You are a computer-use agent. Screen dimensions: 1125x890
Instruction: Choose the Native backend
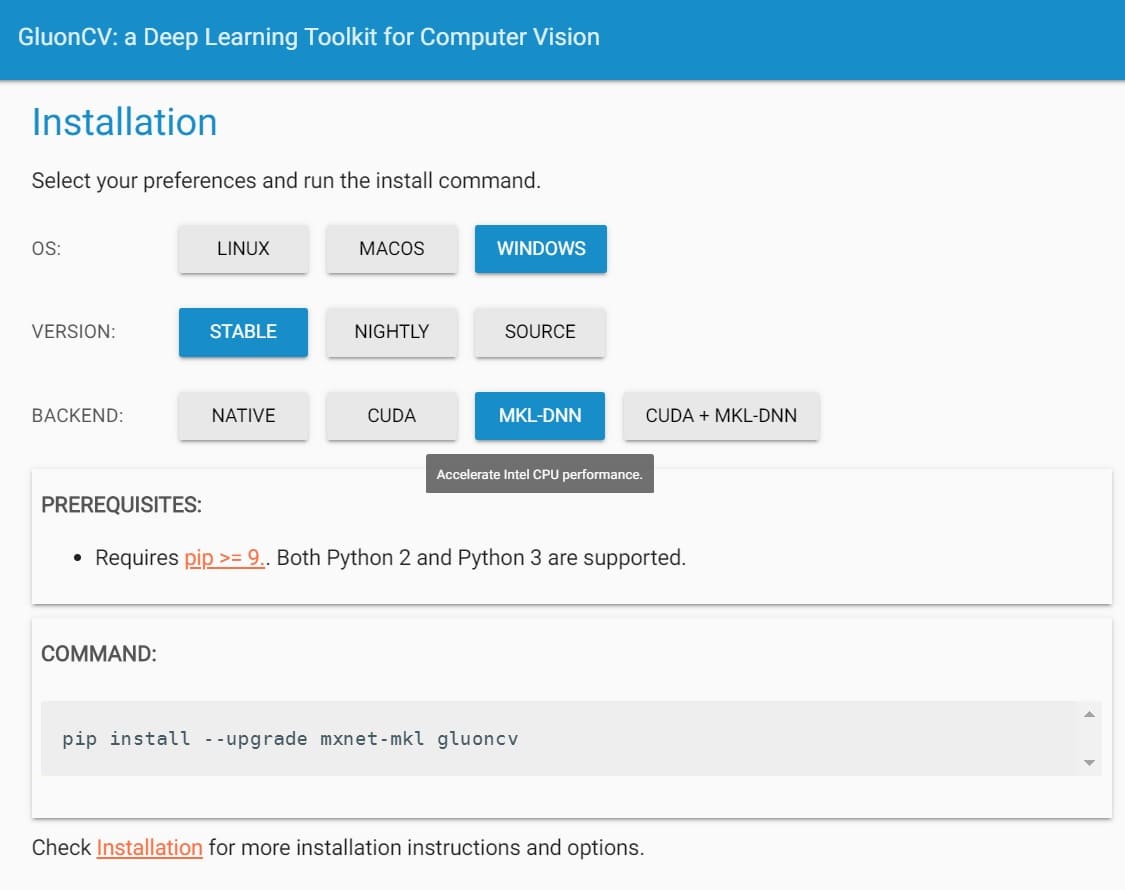pos(243,415)
